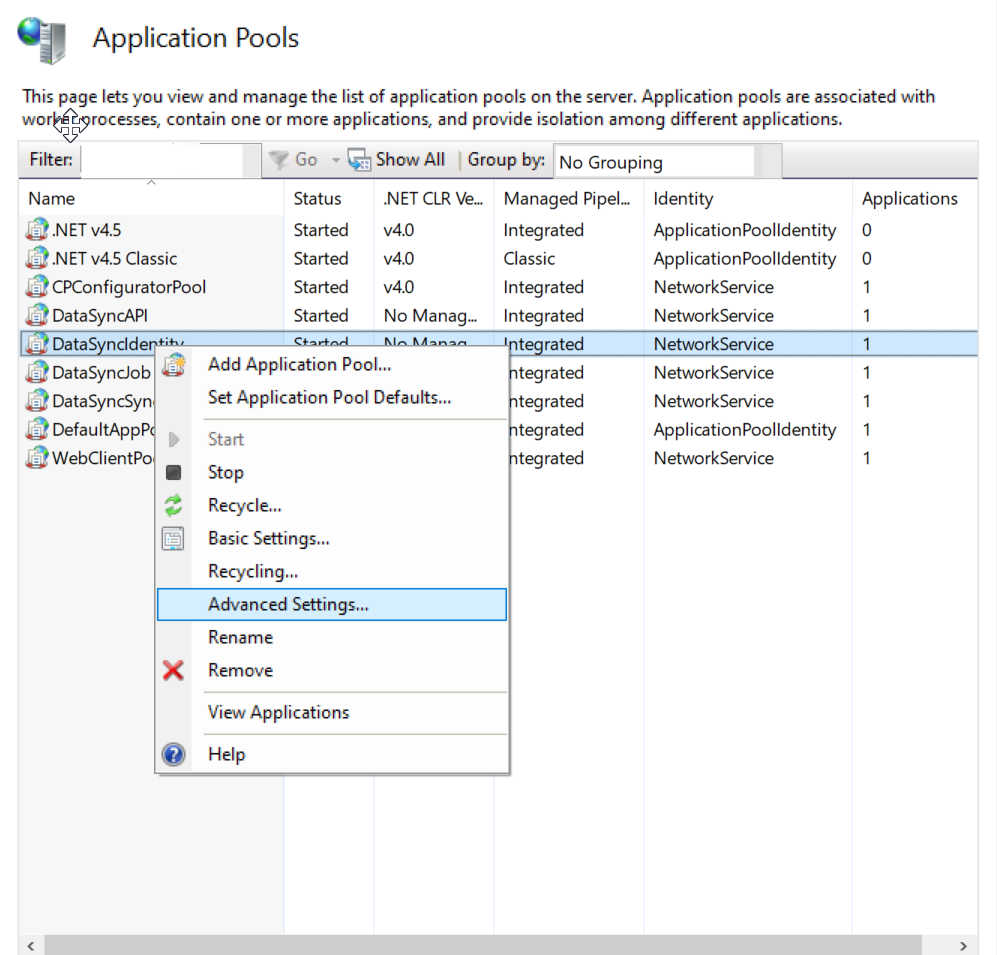Select Rename in the context menu
This screenshot has height=955, width=997.
[240, 638]
